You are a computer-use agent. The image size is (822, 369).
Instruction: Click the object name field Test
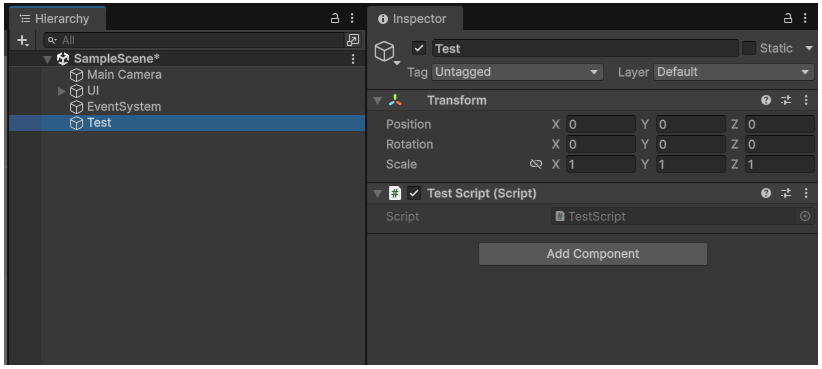585,48
